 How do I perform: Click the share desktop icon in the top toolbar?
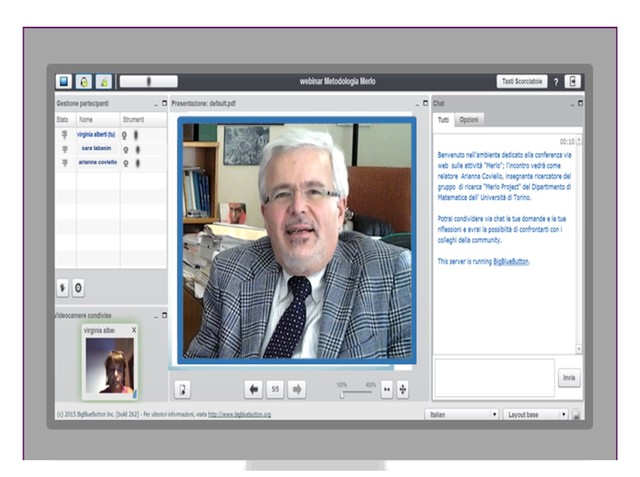click(x=64, y=81)
